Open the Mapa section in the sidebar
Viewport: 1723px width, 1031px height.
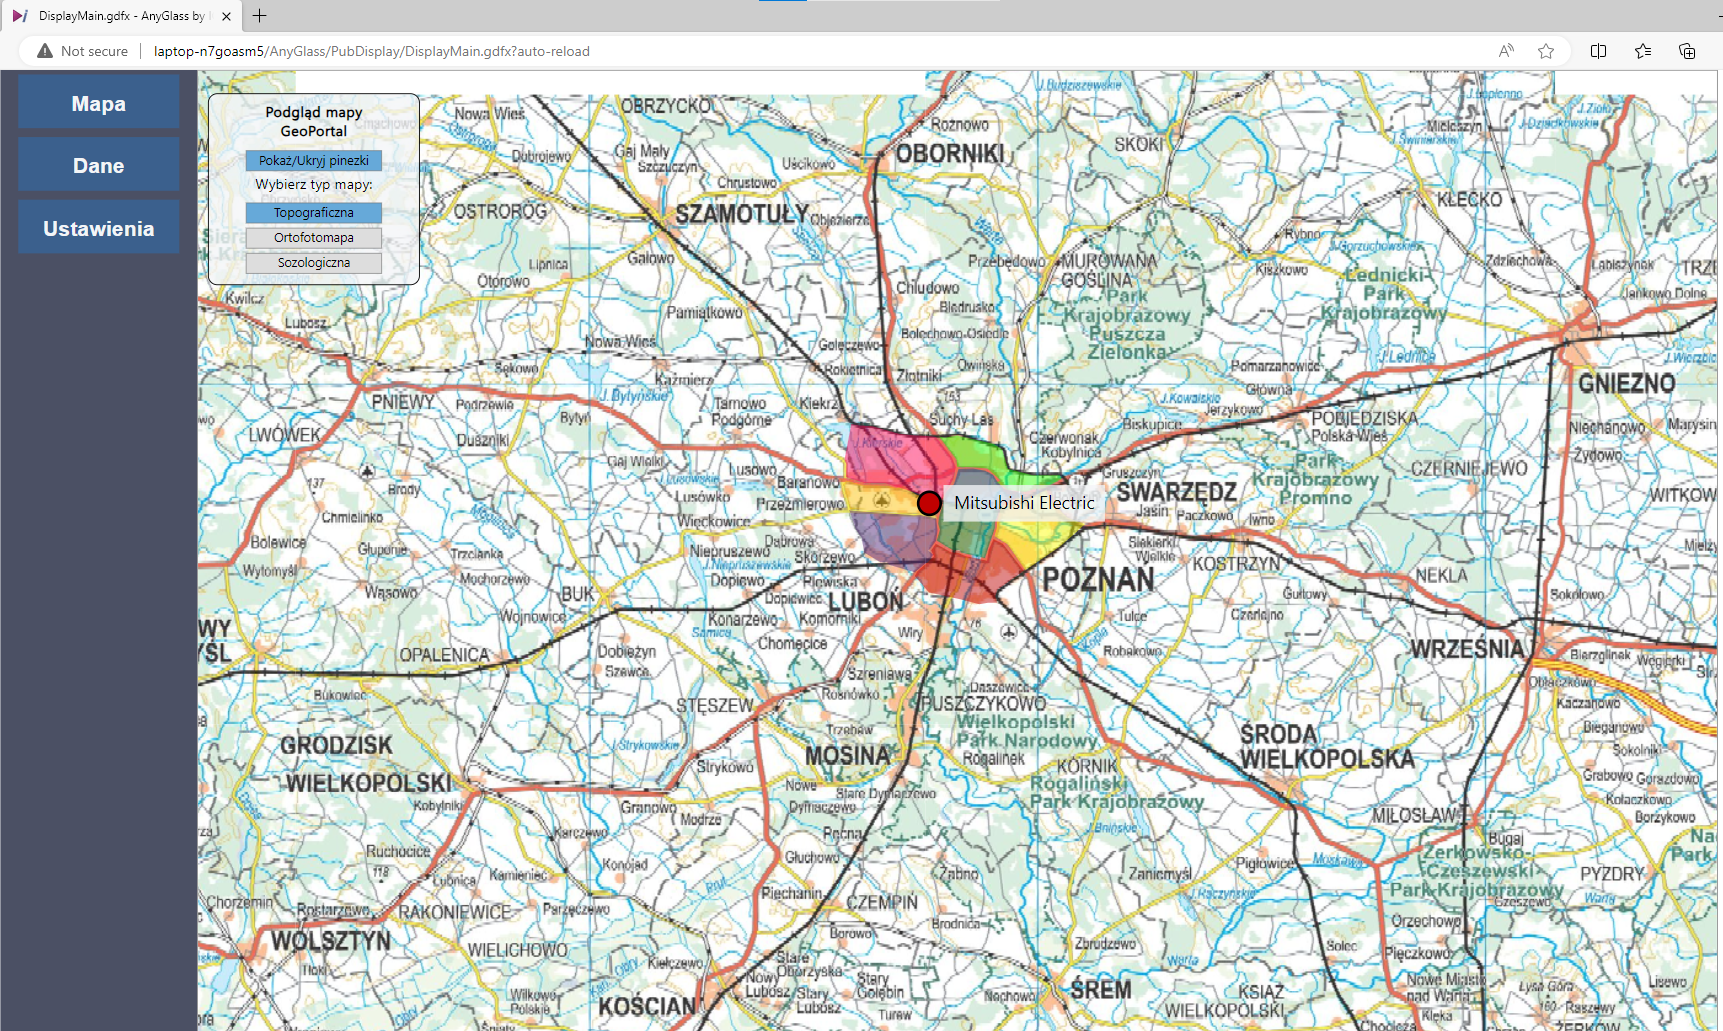(99, 104)
